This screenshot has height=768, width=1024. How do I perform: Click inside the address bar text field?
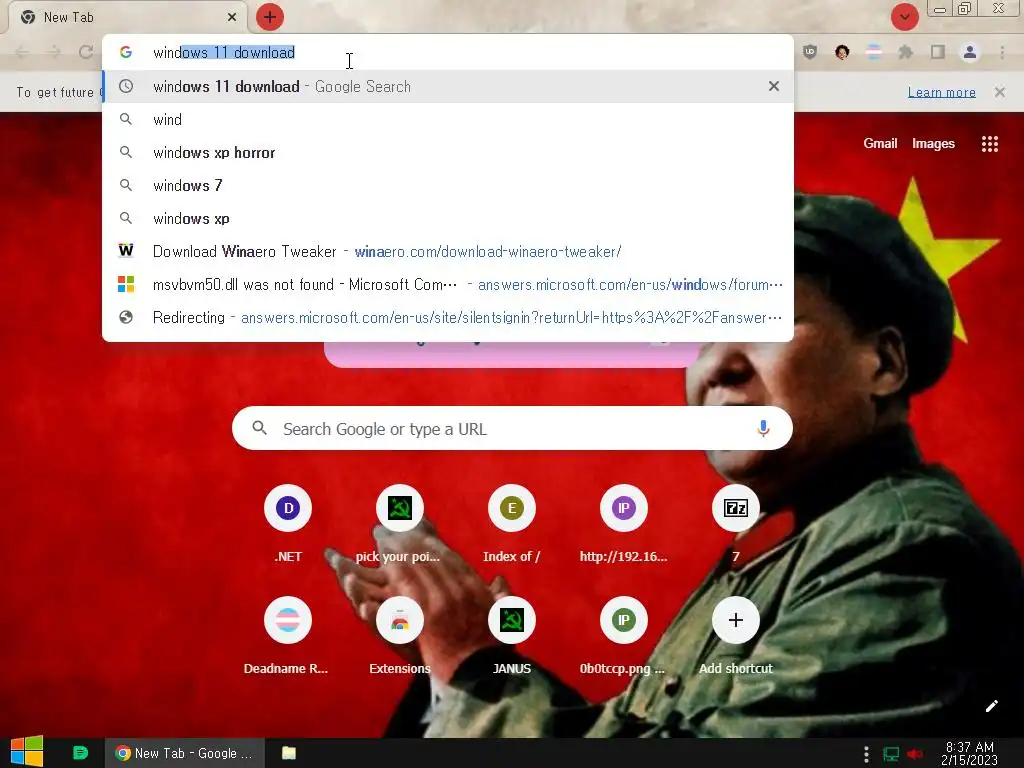tap(448, 52)
